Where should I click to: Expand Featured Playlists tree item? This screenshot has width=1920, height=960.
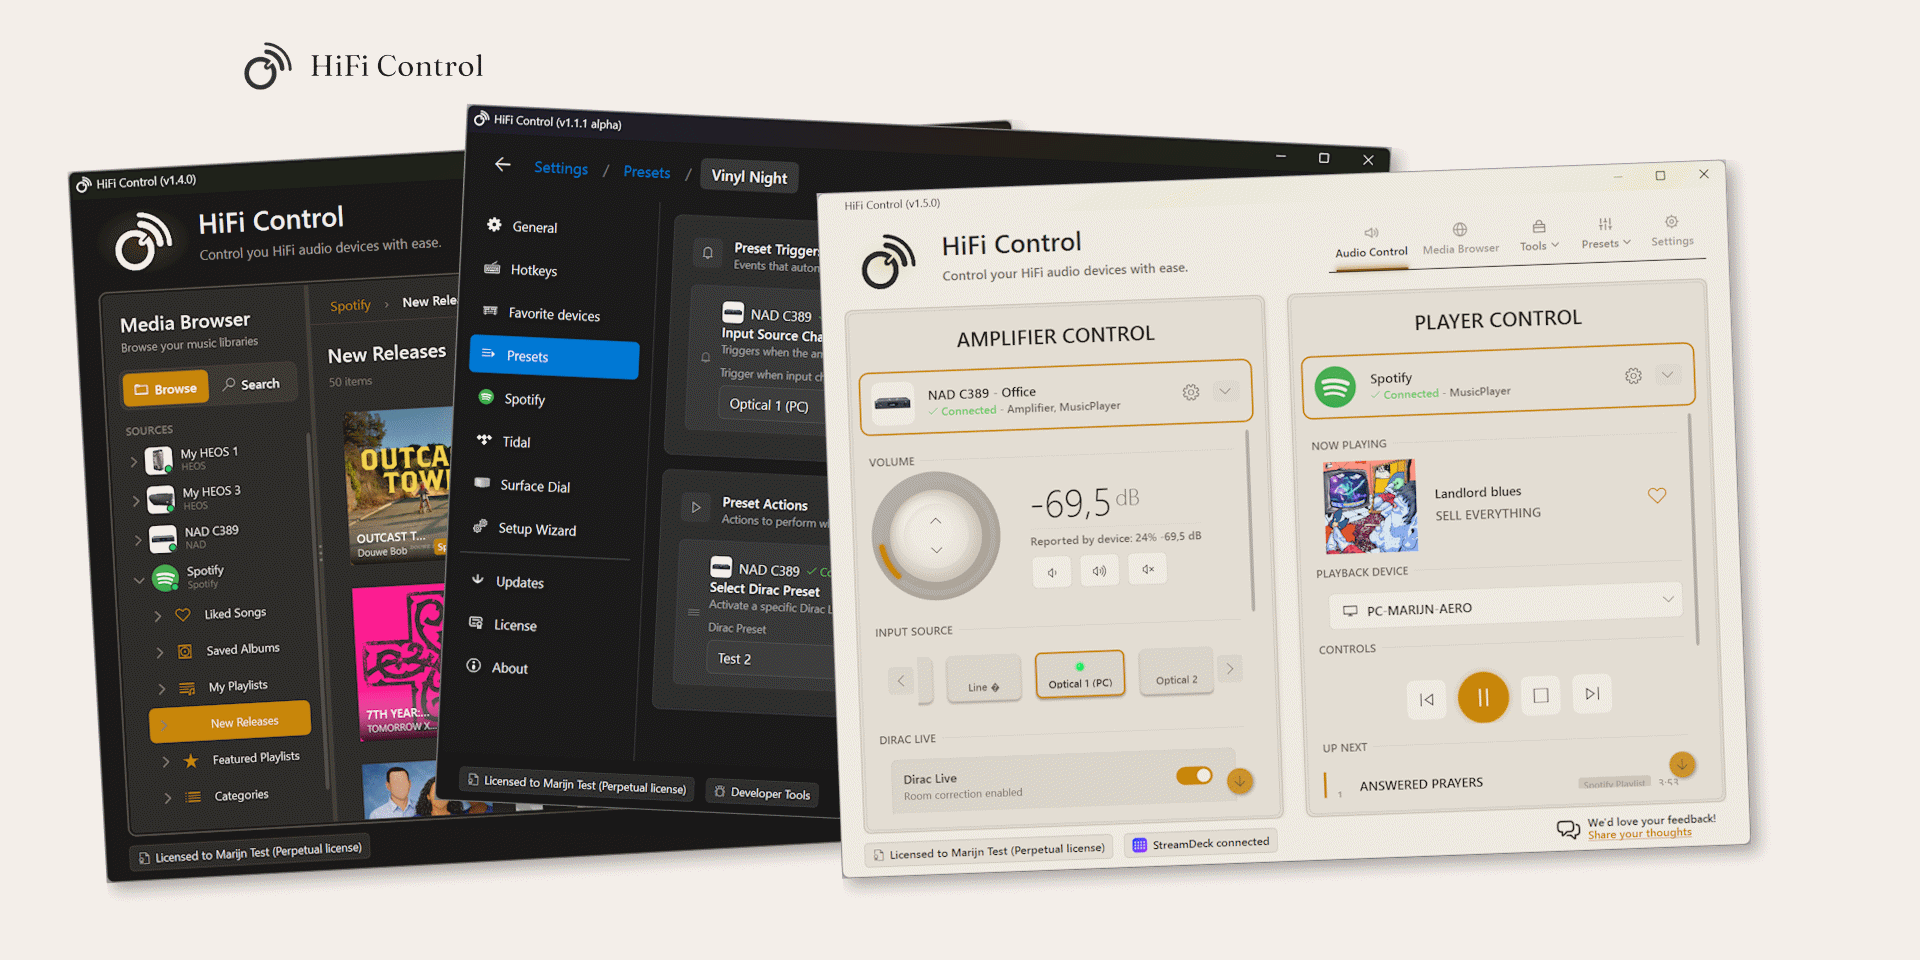tap(166, 762)
